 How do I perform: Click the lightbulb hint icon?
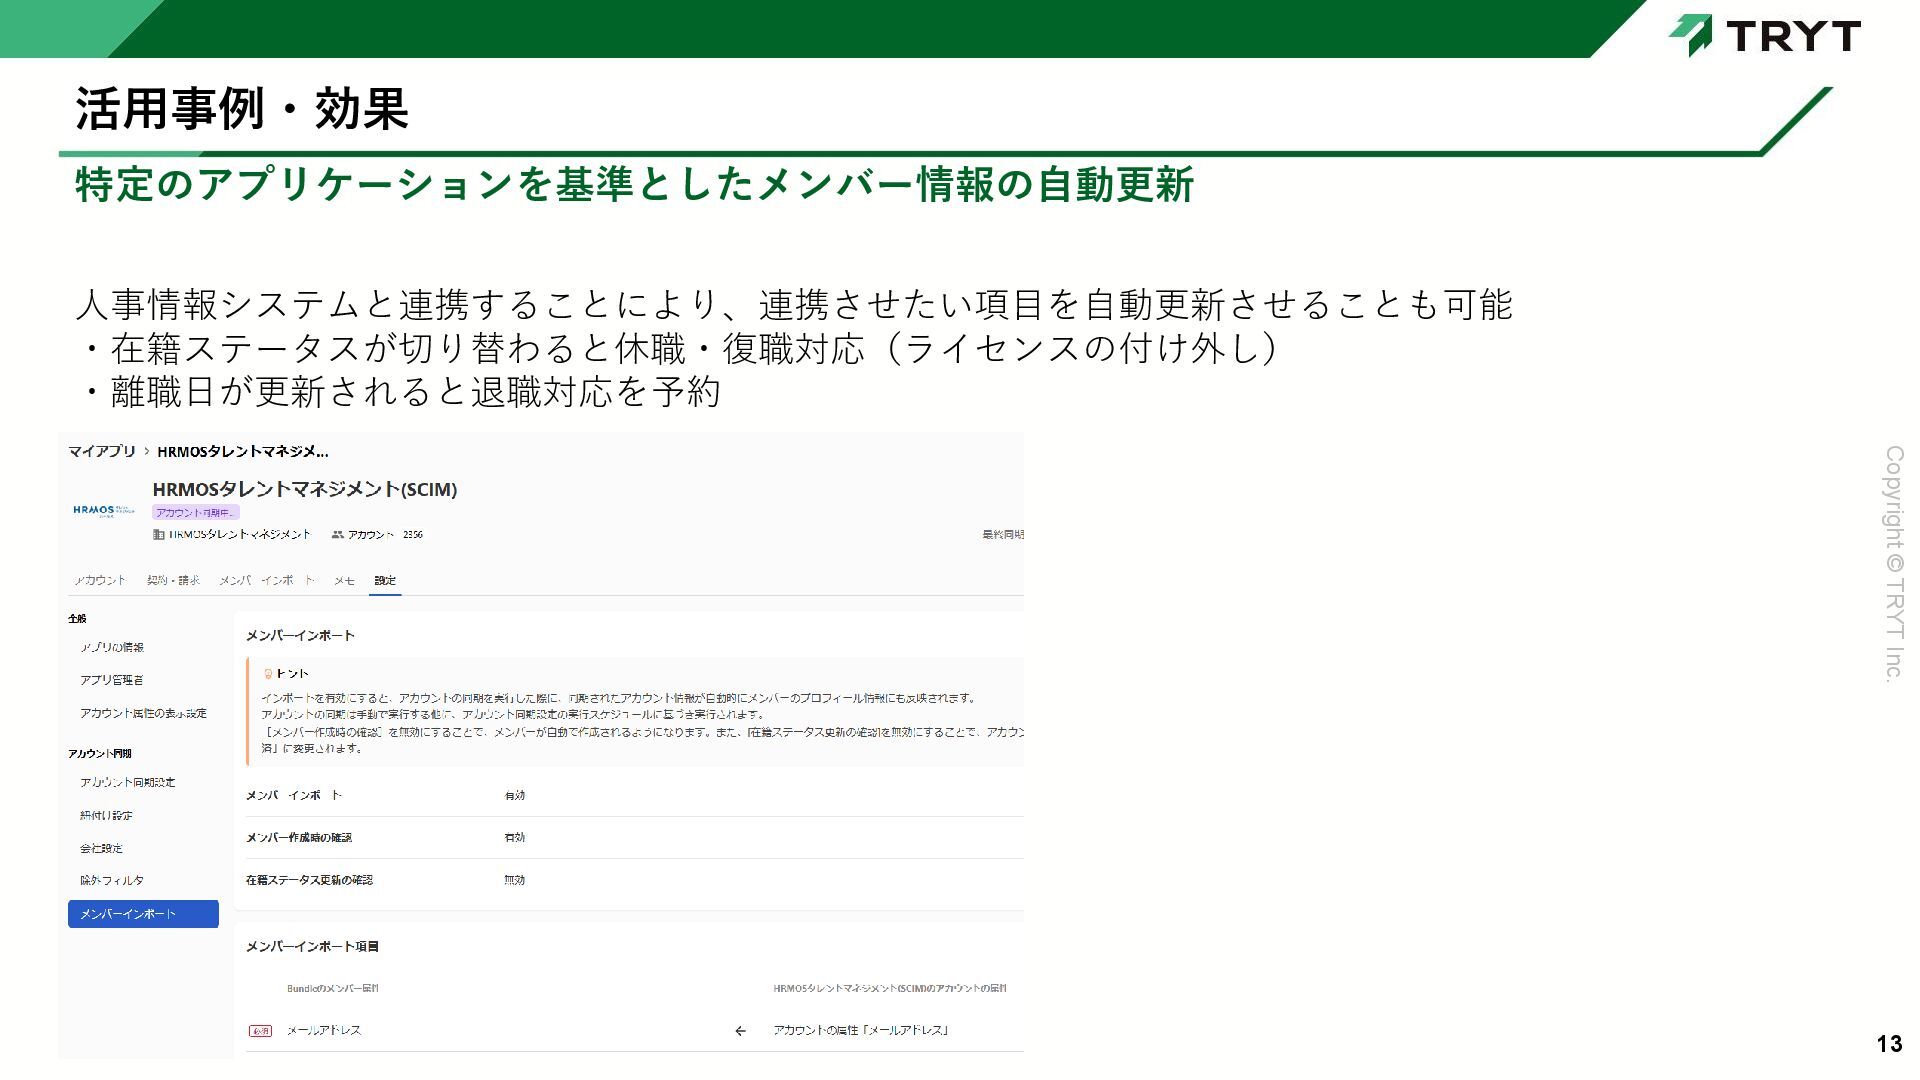[x=268, y=674]
